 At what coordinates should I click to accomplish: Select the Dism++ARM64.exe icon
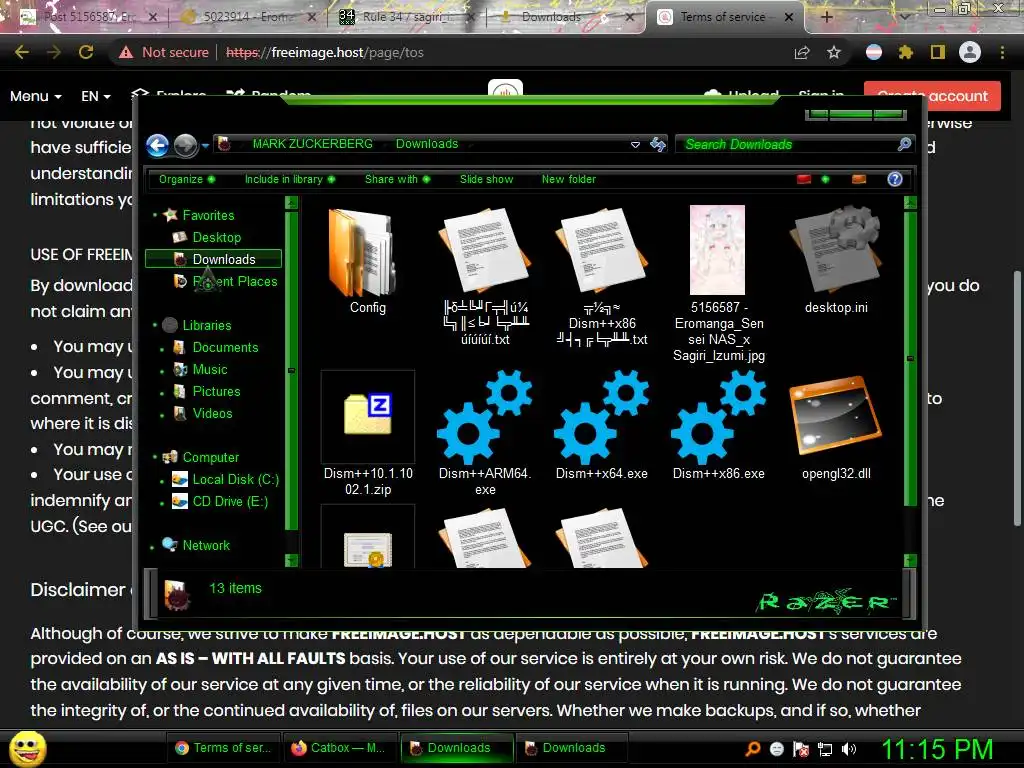click(485, 417)
